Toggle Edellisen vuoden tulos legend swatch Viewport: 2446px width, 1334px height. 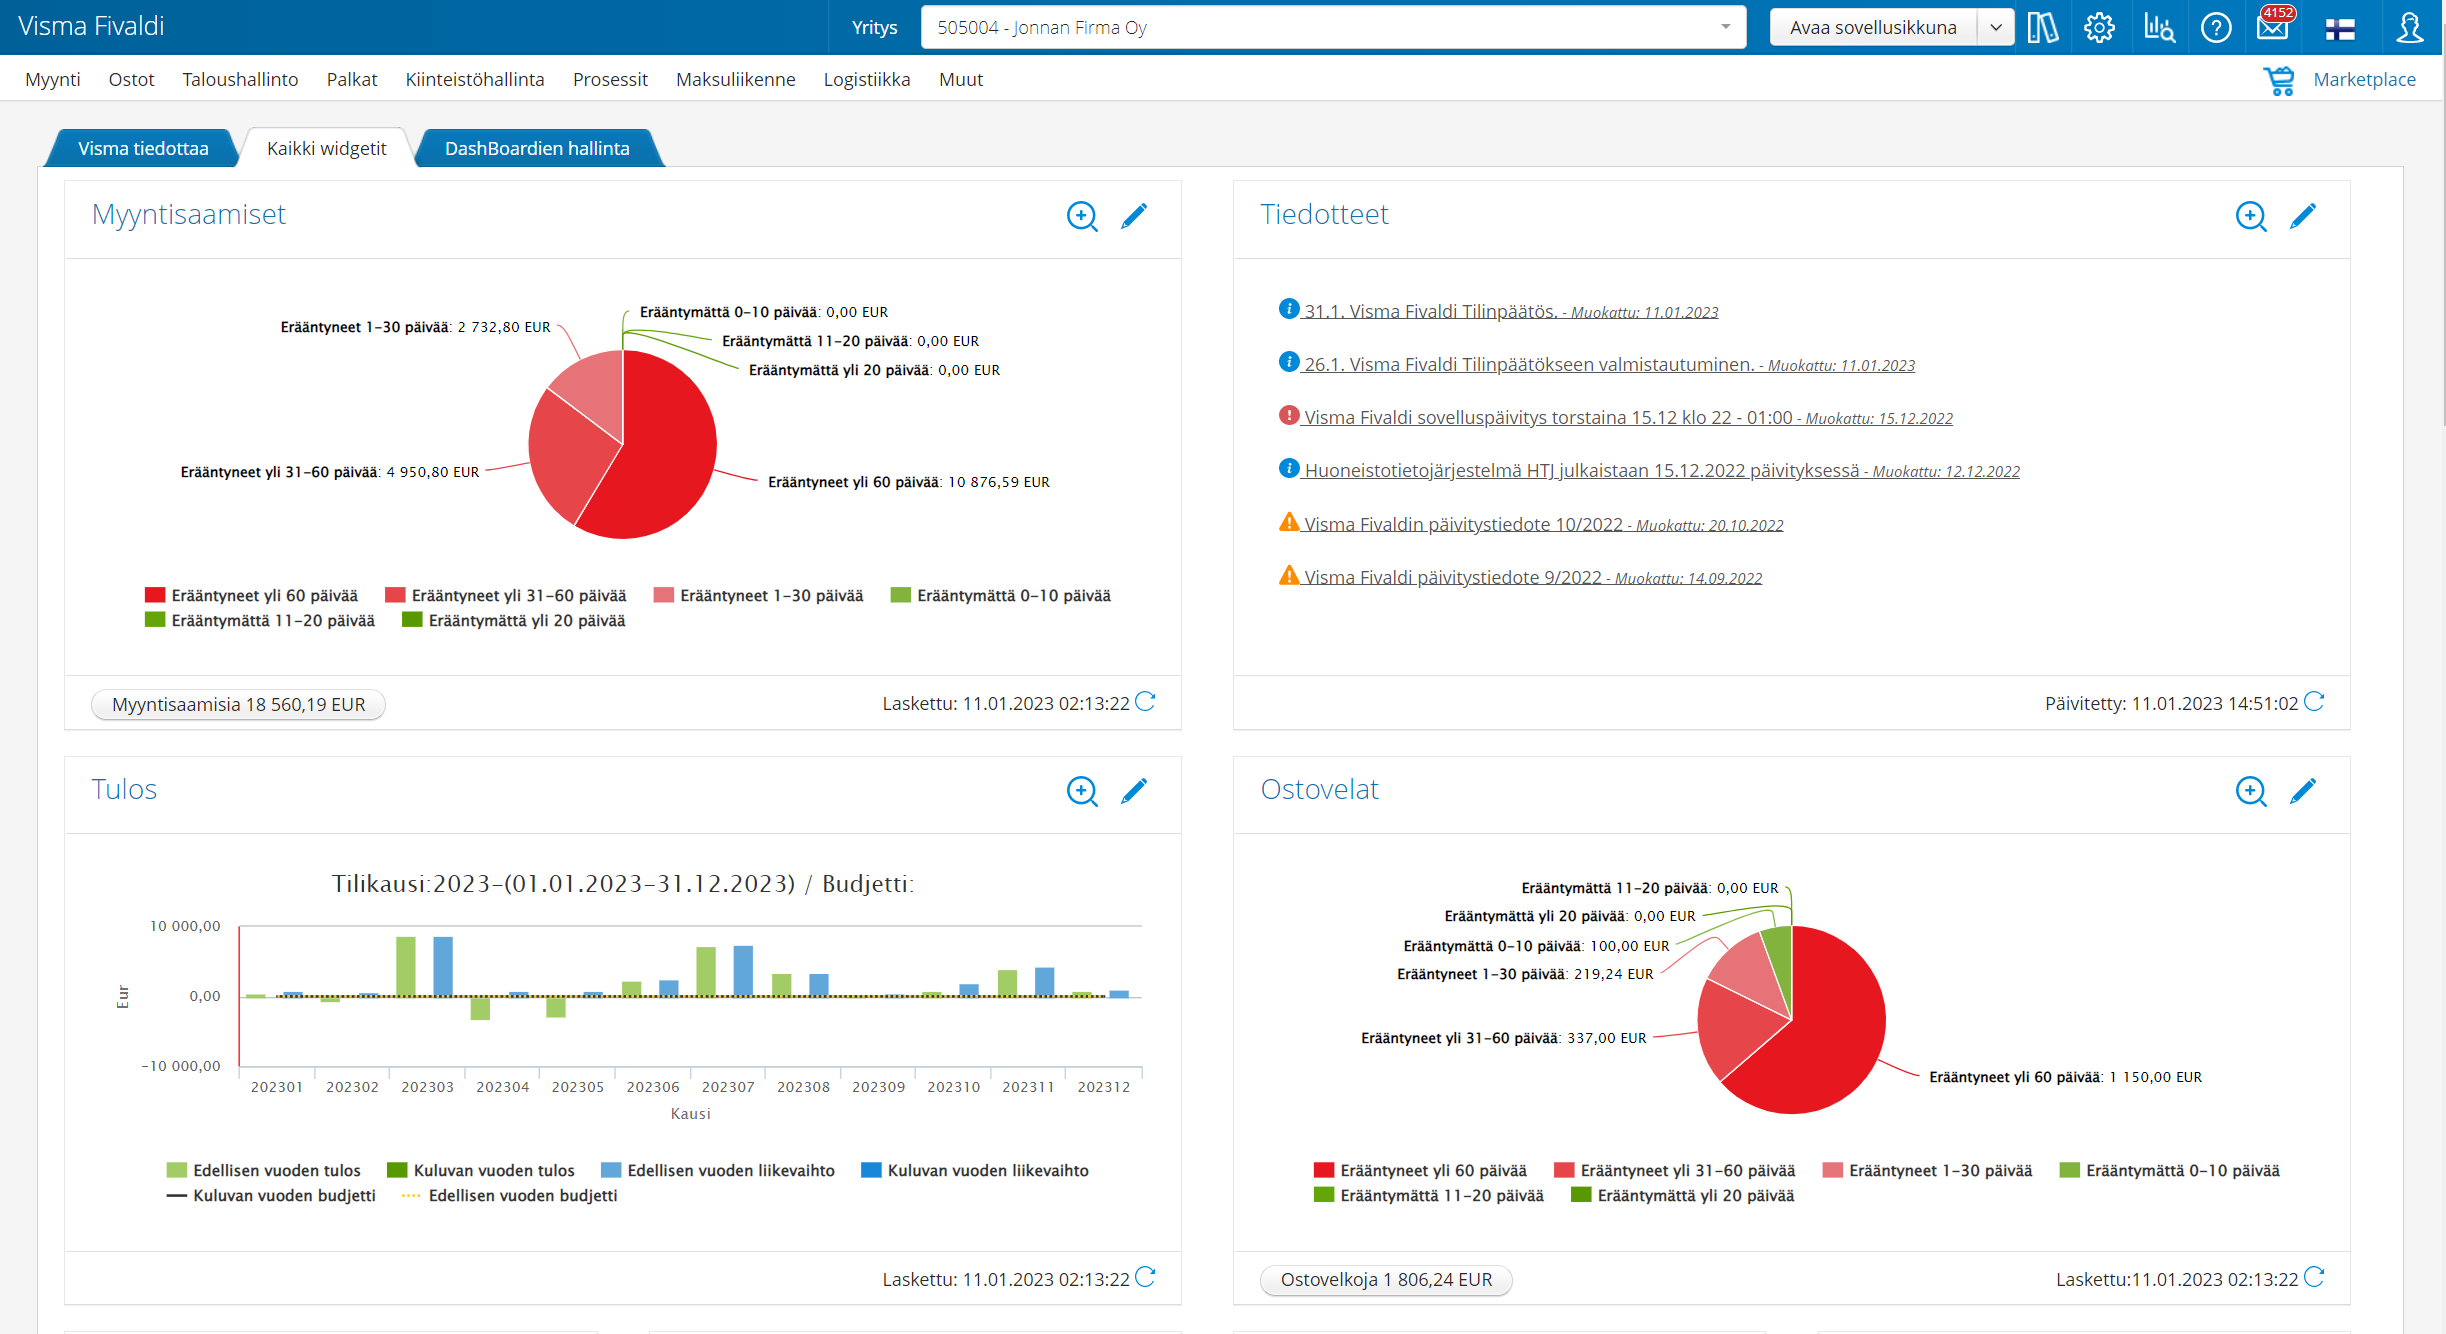pos(176,1171)
